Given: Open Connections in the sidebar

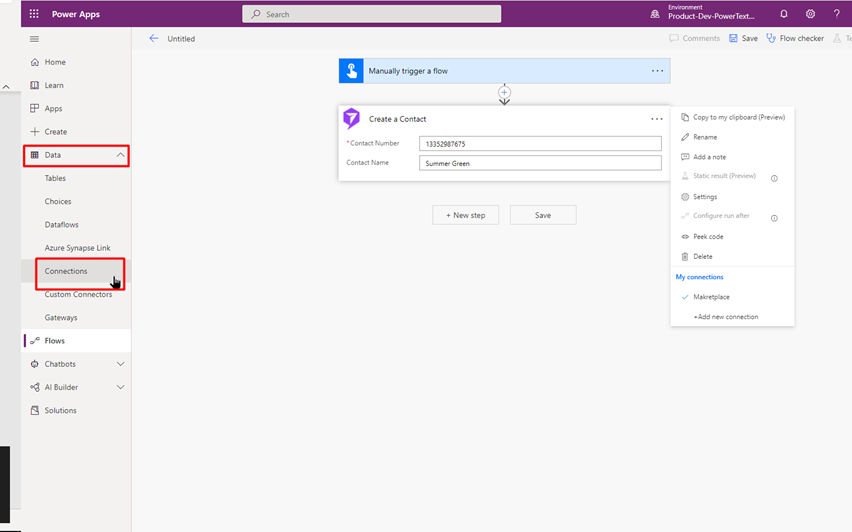Looking at the screenshot, I should point(66,271).
